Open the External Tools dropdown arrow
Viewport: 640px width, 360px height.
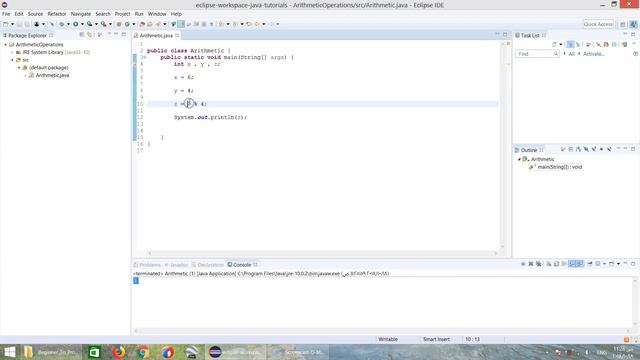click(110, 24)
